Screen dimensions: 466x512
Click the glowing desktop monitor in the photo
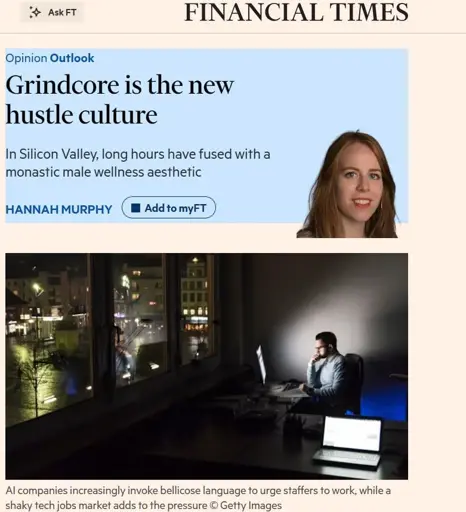pos(261,365)
